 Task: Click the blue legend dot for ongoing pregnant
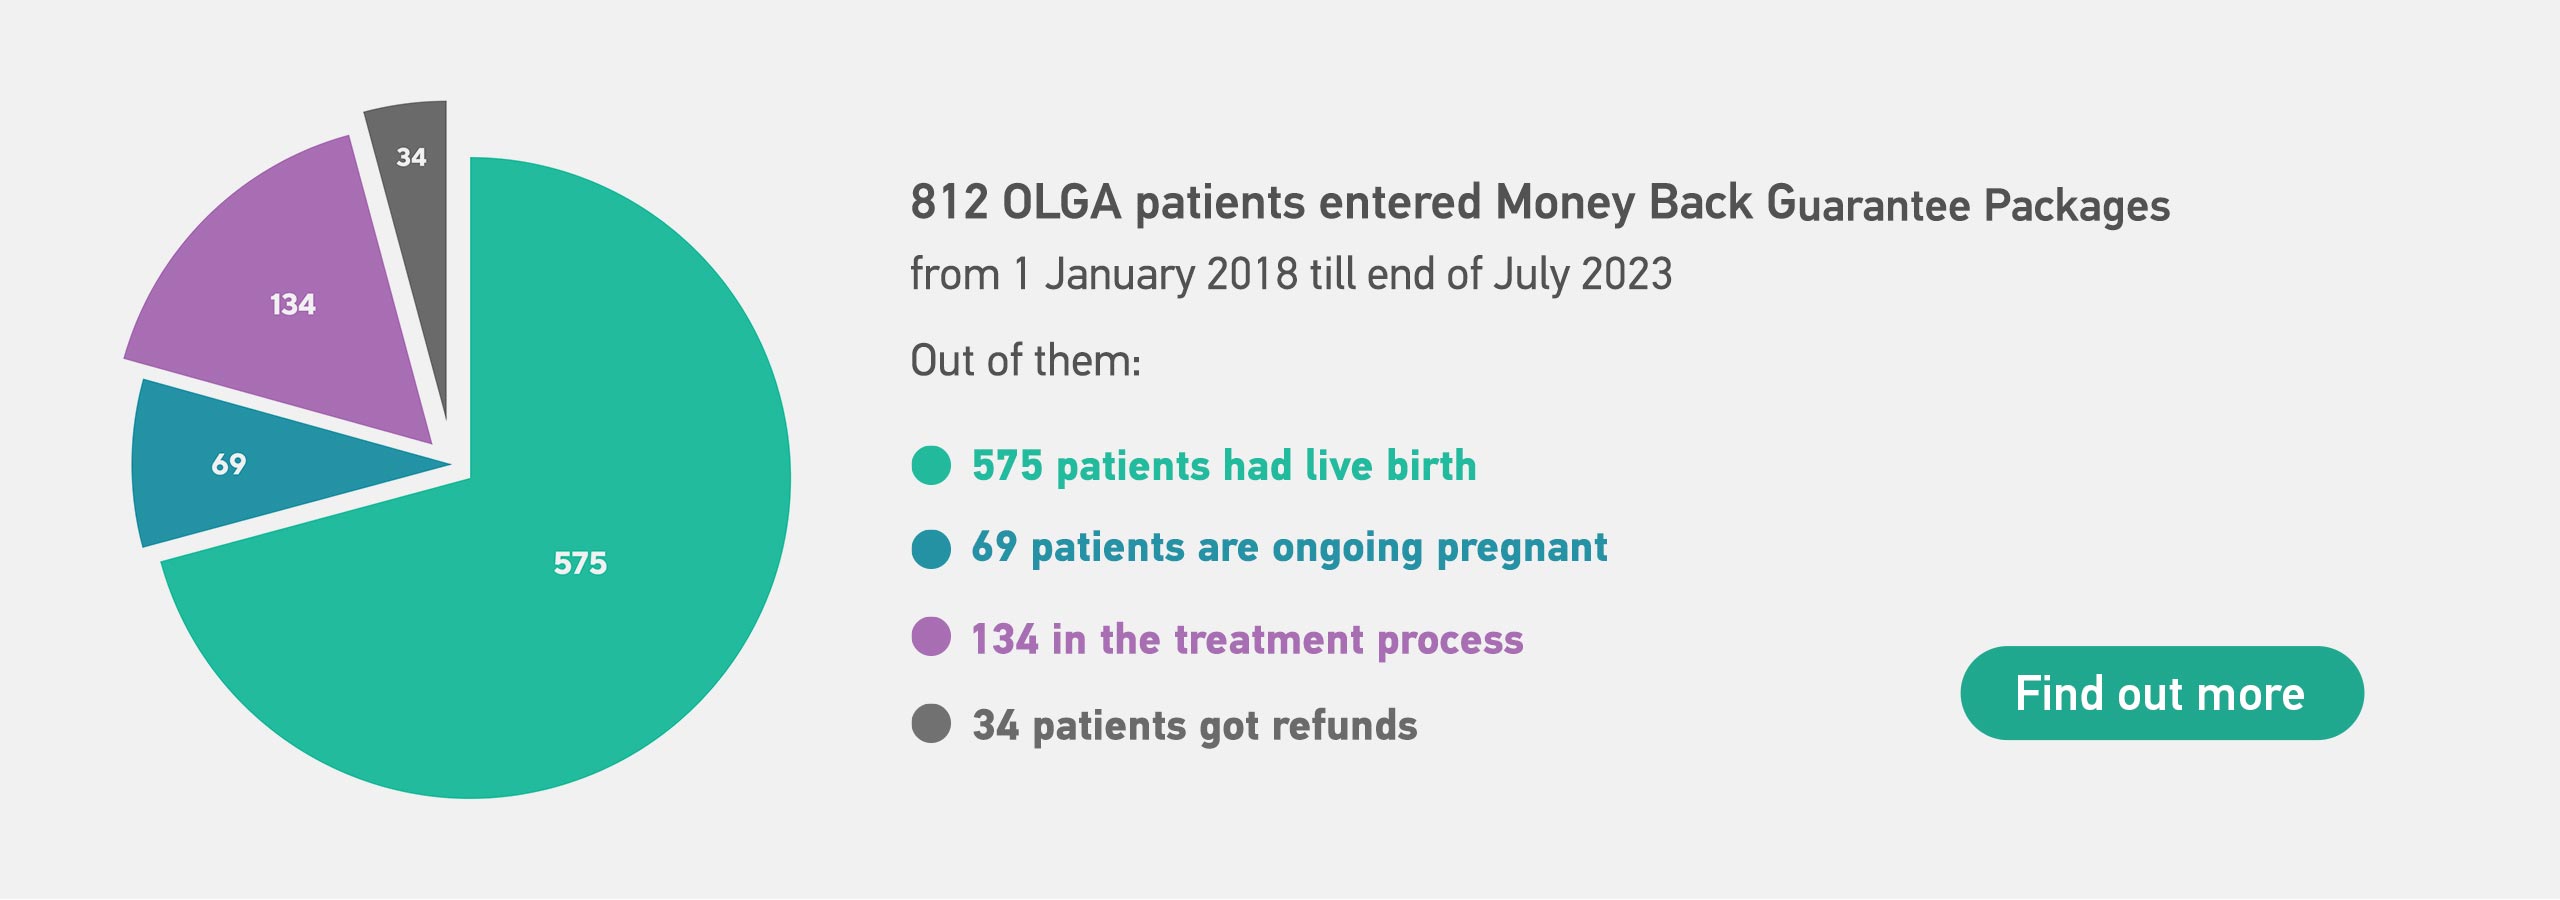931,549
